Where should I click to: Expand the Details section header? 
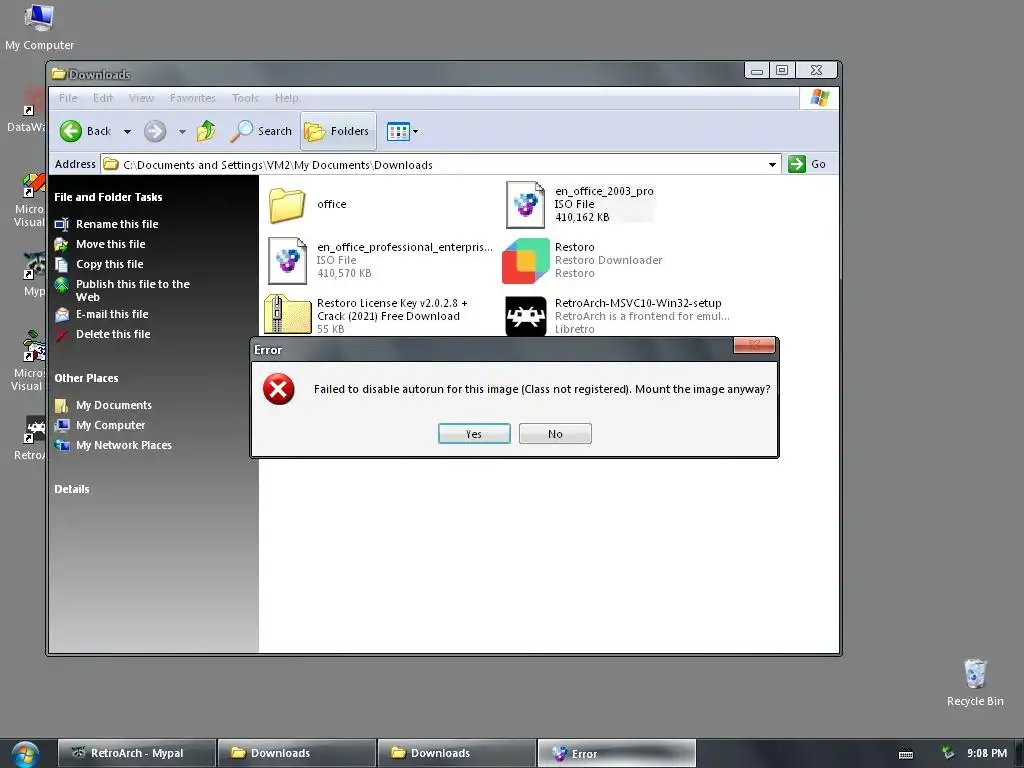pos(72,489)
